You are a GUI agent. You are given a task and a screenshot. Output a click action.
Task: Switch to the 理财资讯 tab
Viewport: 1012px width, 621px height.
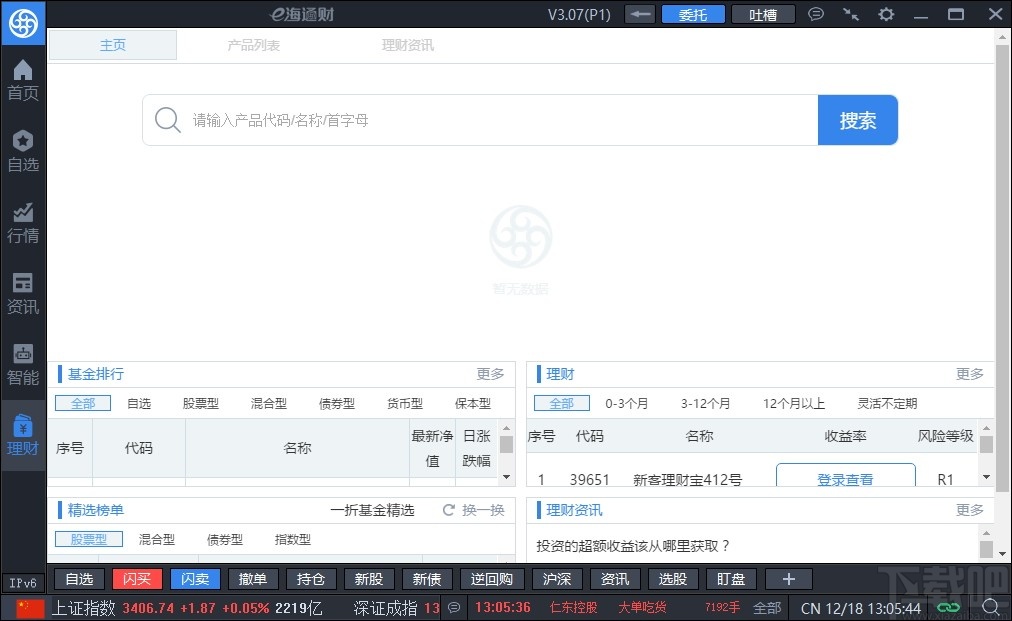(x=407, y=44)
